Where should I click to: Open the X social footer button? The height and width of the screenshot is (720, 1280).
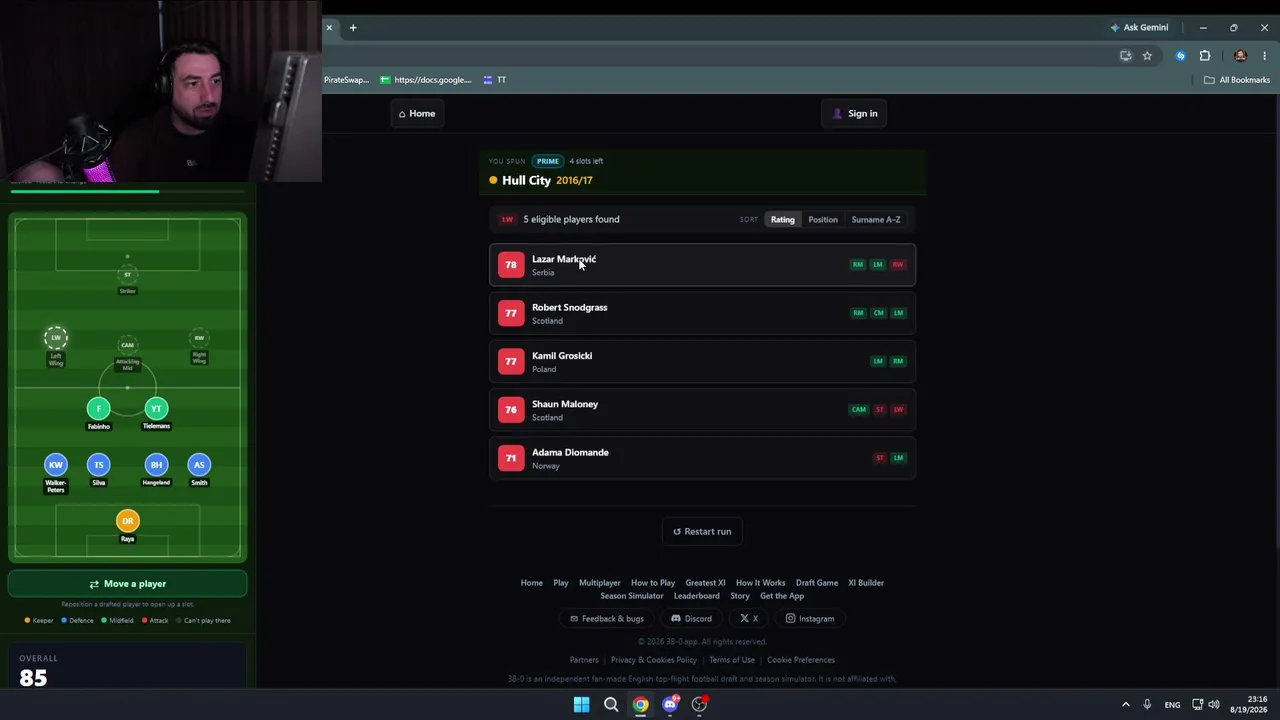749,619
